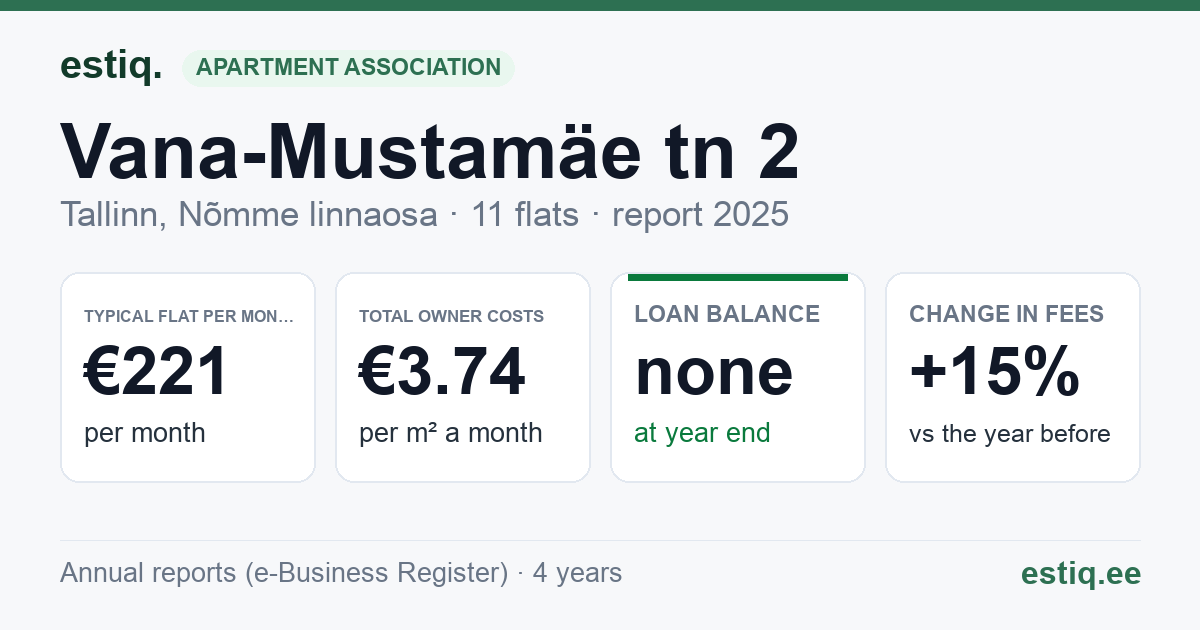Click the green 'at year end' text
Screen dimensions: 1200x630
tap(702, 433)
